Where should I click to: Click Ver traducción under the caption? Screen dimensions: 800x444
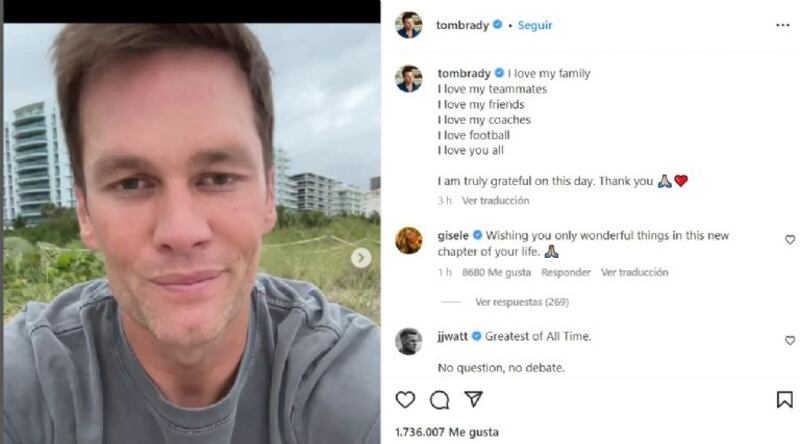click(x=495, y=200)
